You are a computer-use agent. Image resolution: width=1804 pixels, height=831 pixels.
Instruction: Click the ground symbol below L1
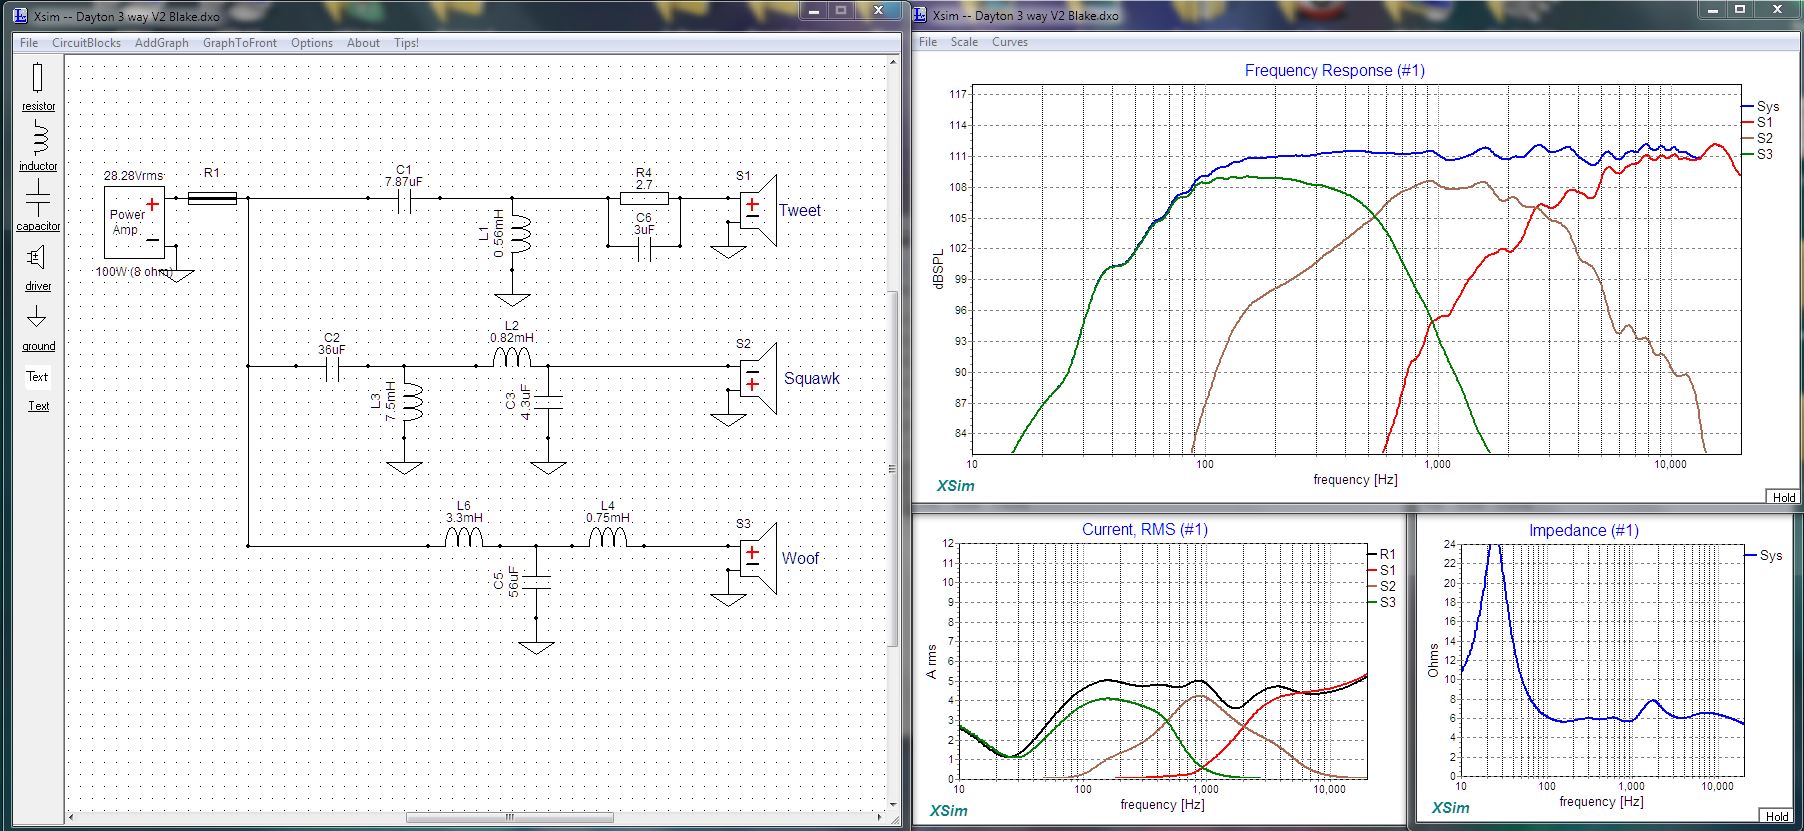coord(513,300)
